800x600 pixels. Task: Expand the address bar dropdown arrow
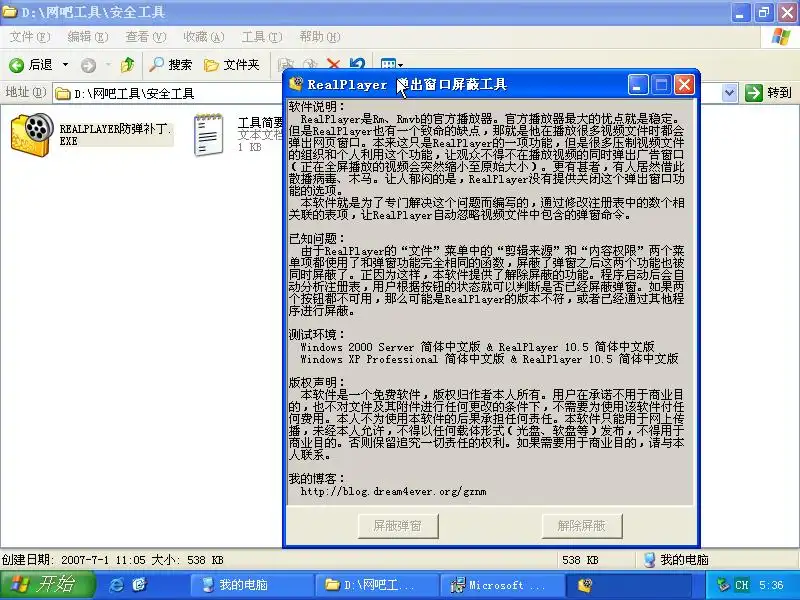[x=729, y=93]
